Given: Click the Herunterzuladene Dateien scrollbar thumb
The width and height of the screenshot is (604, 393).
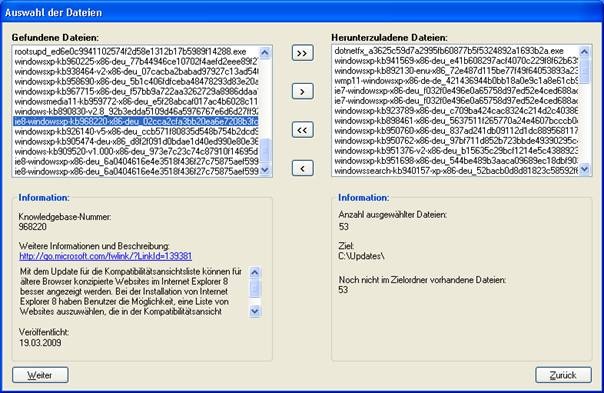Looking at the screenshot, I should pyautogui.click(x=585, y=71).
